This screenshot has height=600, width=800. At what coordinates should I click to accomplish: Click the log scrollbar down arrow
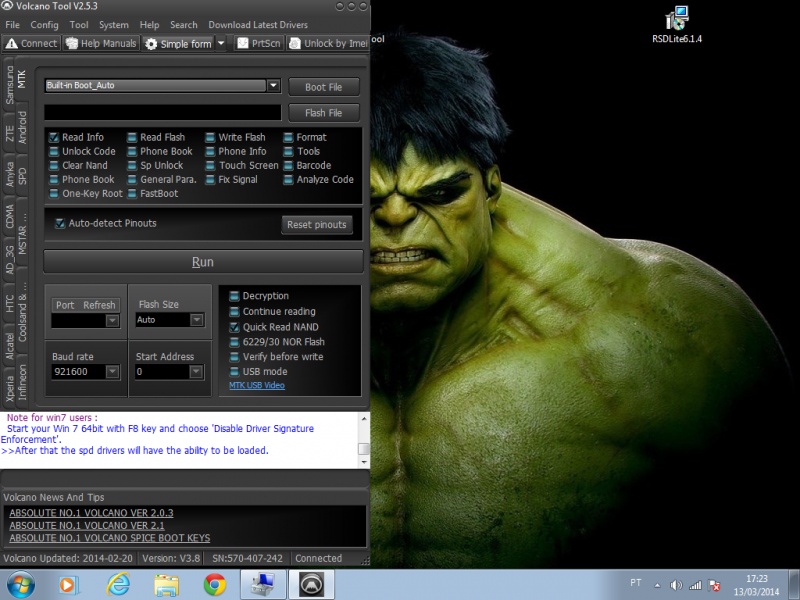tap(364, 462)
